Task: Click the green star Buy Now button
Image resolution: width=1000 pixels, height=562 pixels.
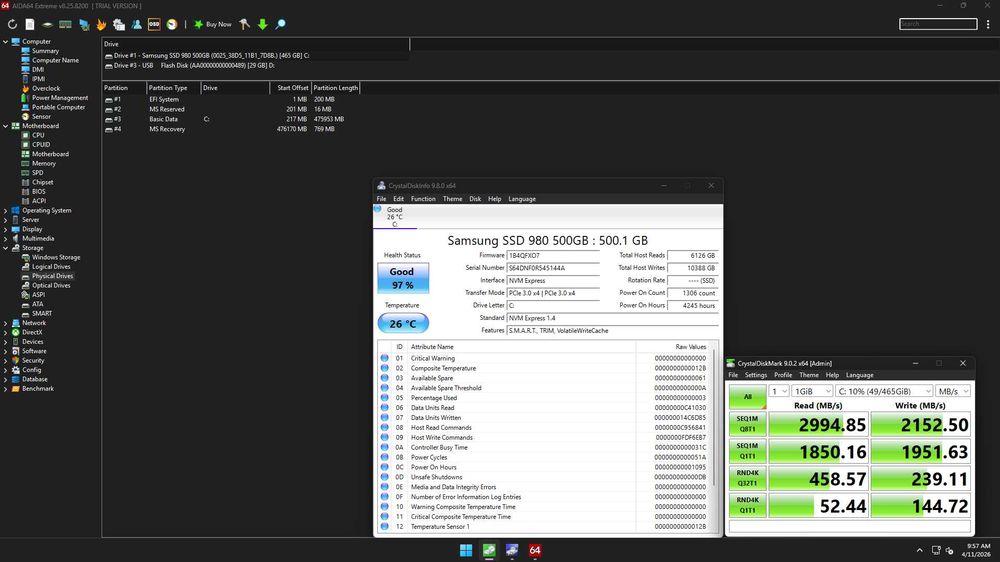Action: click(x=213, y=24)
